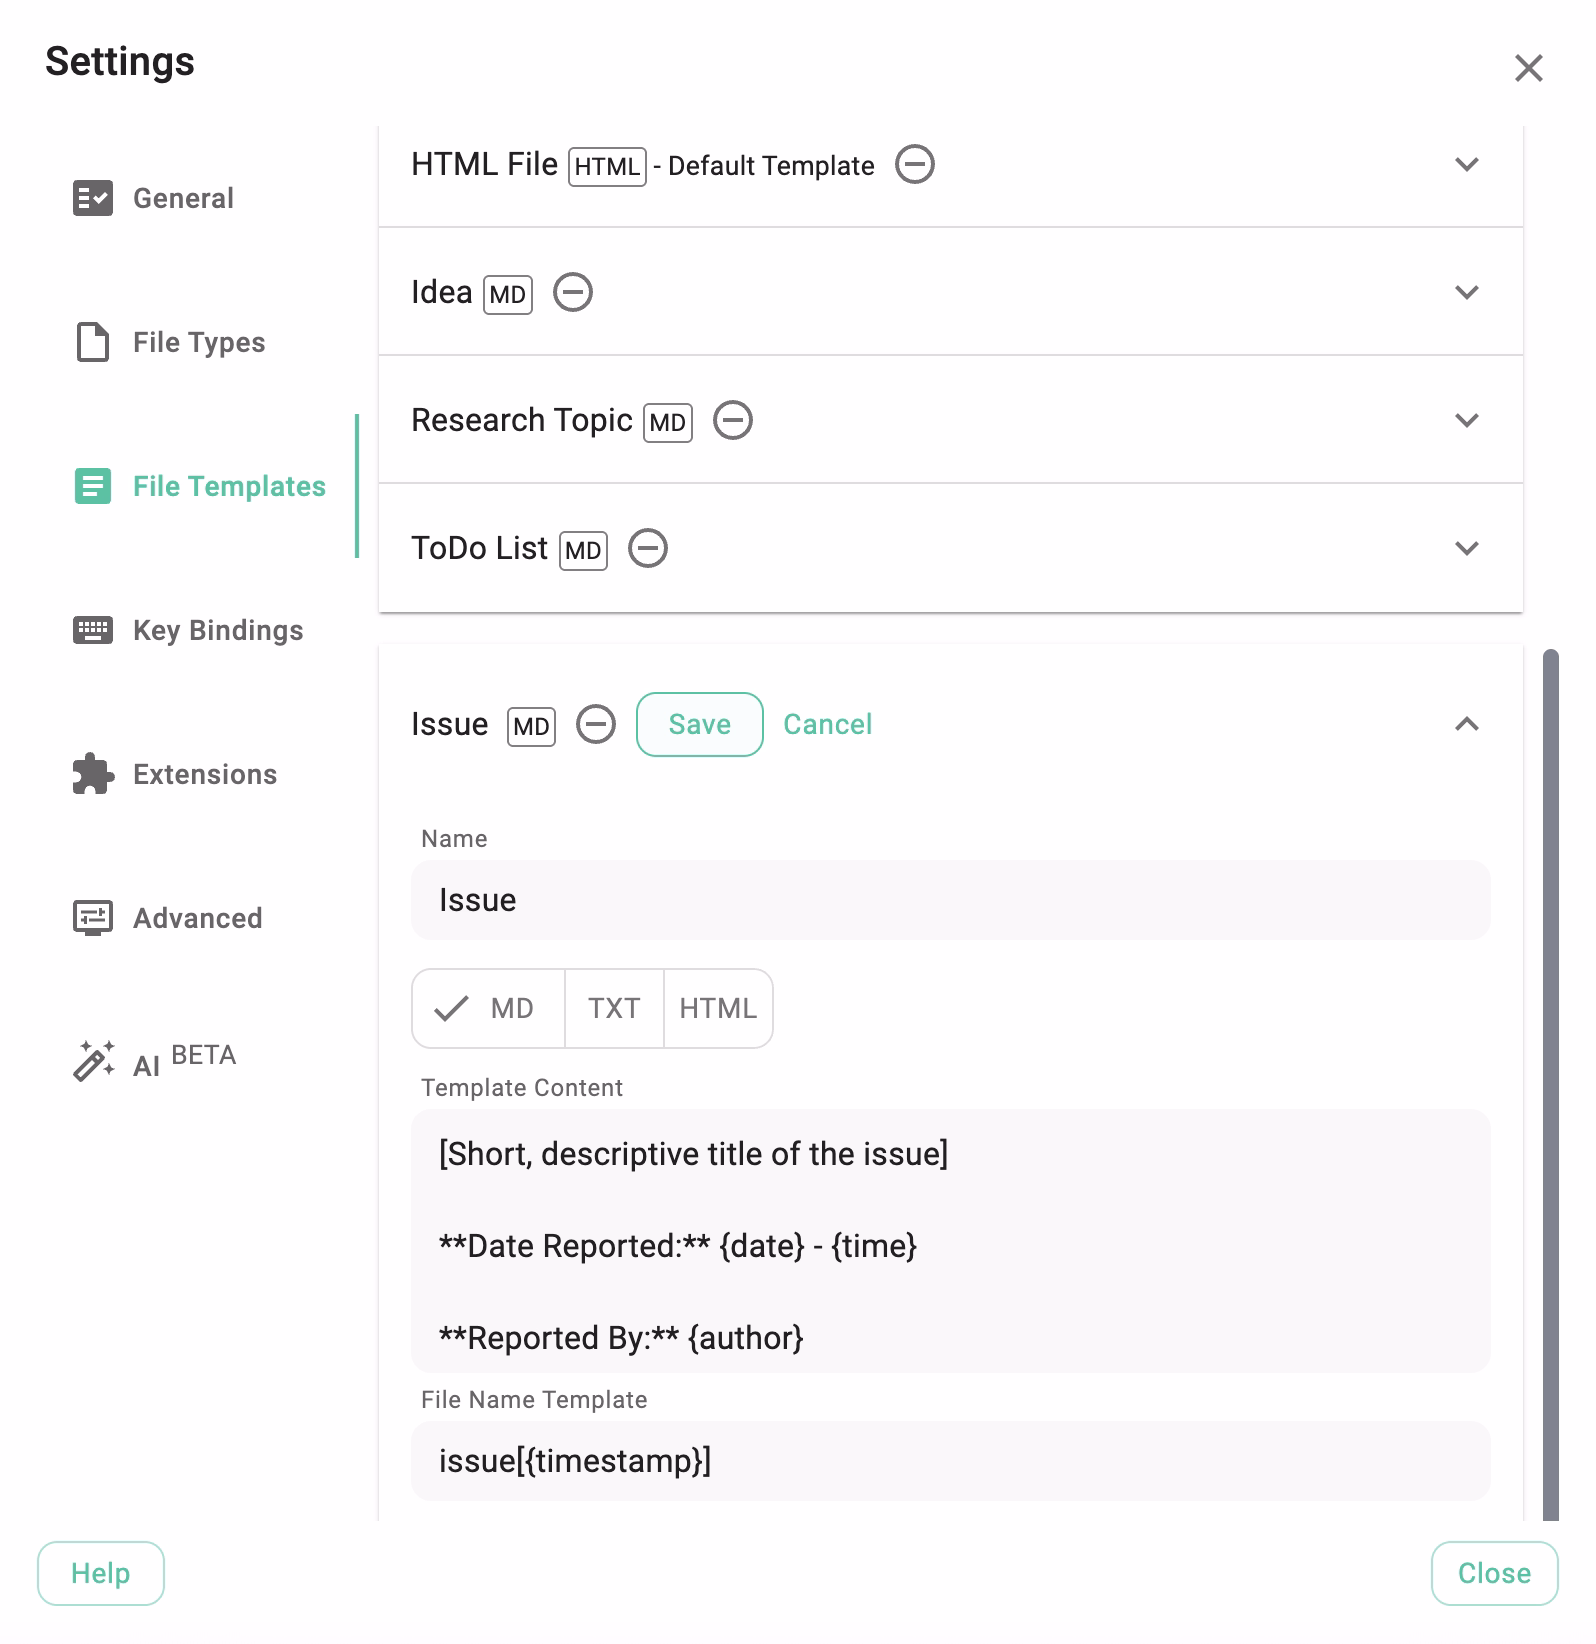The image size is (1596, 1644).
Task: Expand the Research Topic template panel
Action: pos(1466,420)
